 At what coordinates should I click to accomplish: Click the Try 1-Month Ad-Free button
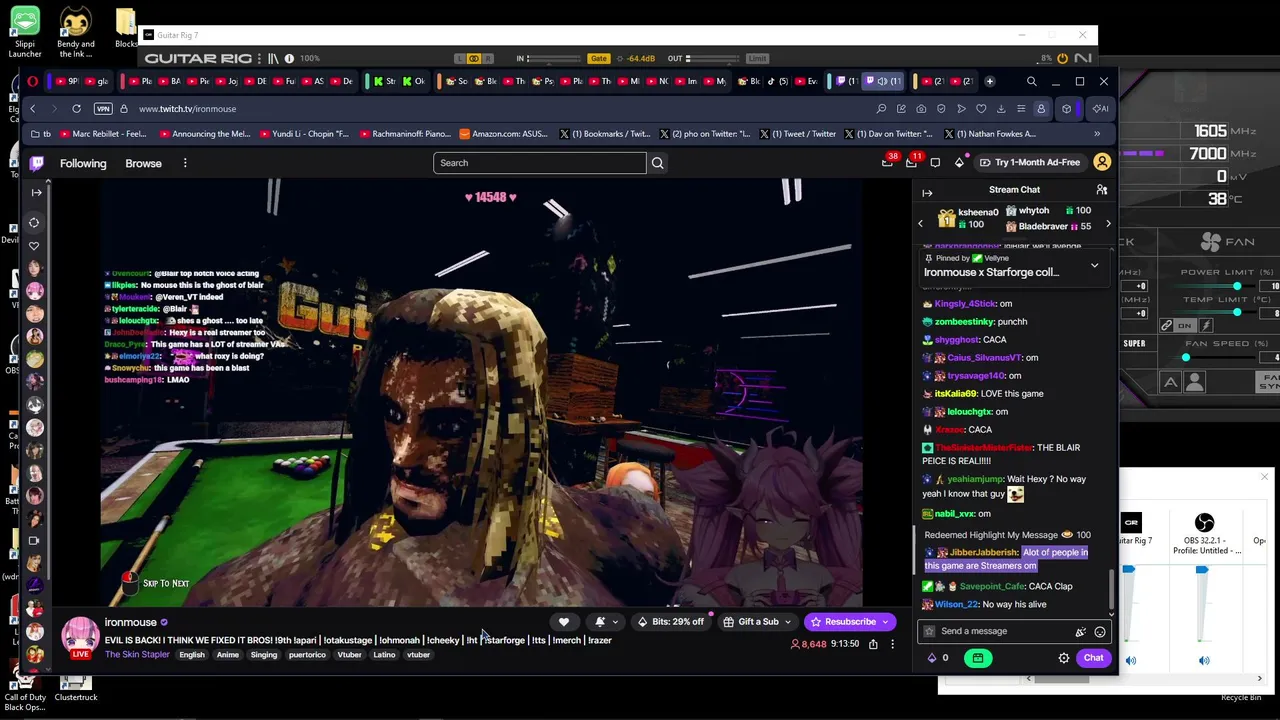pos(1030,162)
